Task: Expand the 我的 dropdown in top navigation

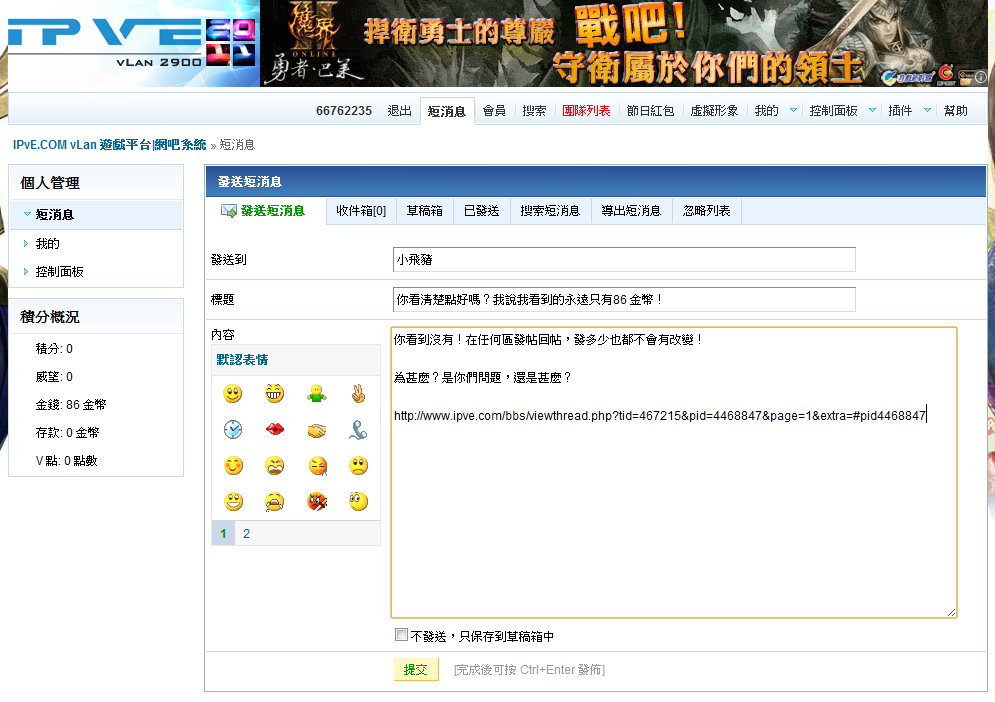Action: (793, 111)
